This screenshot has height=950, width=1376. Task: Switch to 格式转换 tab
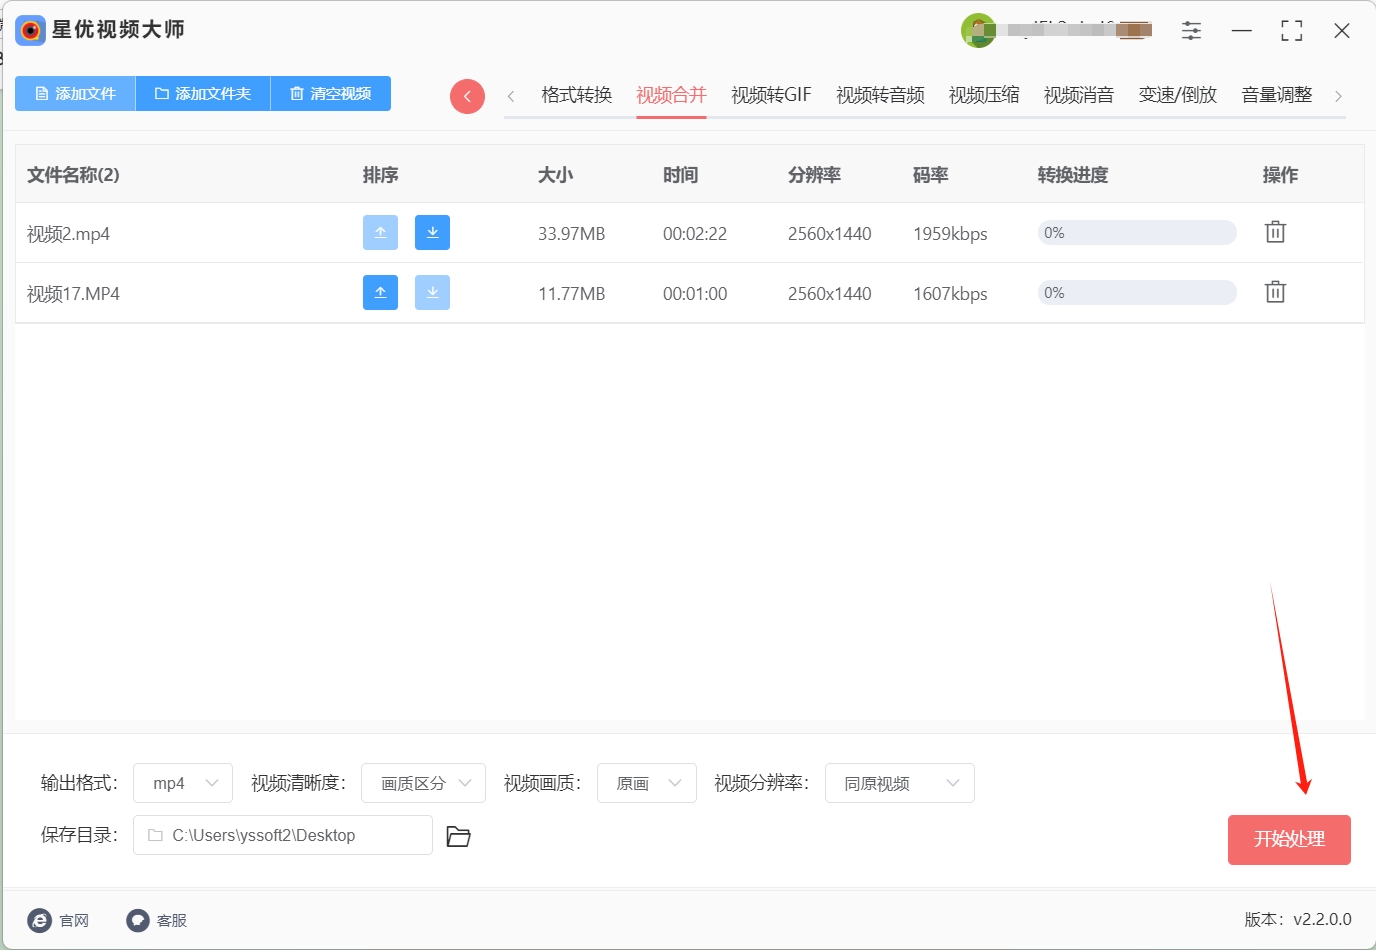click(576, 95)
